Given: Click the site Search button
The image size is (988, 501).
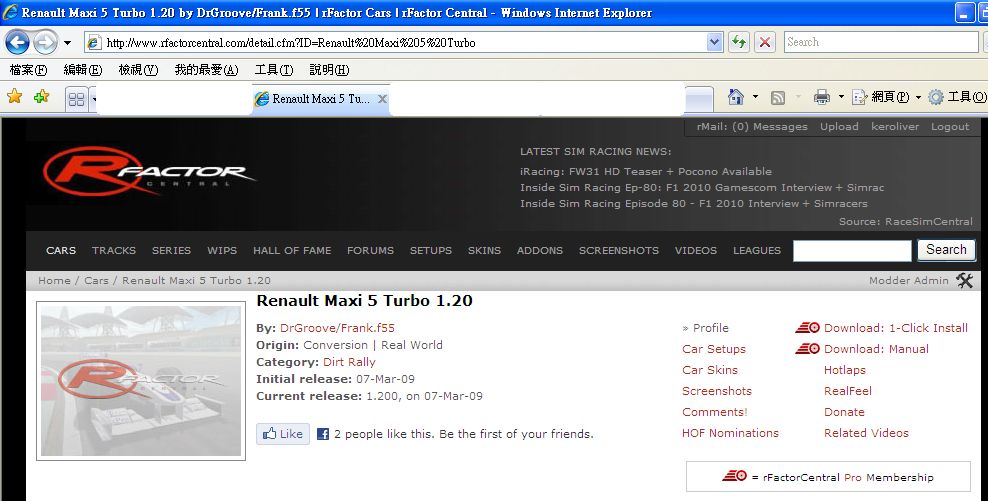Looking at the screenshot, I should [945, 250].
